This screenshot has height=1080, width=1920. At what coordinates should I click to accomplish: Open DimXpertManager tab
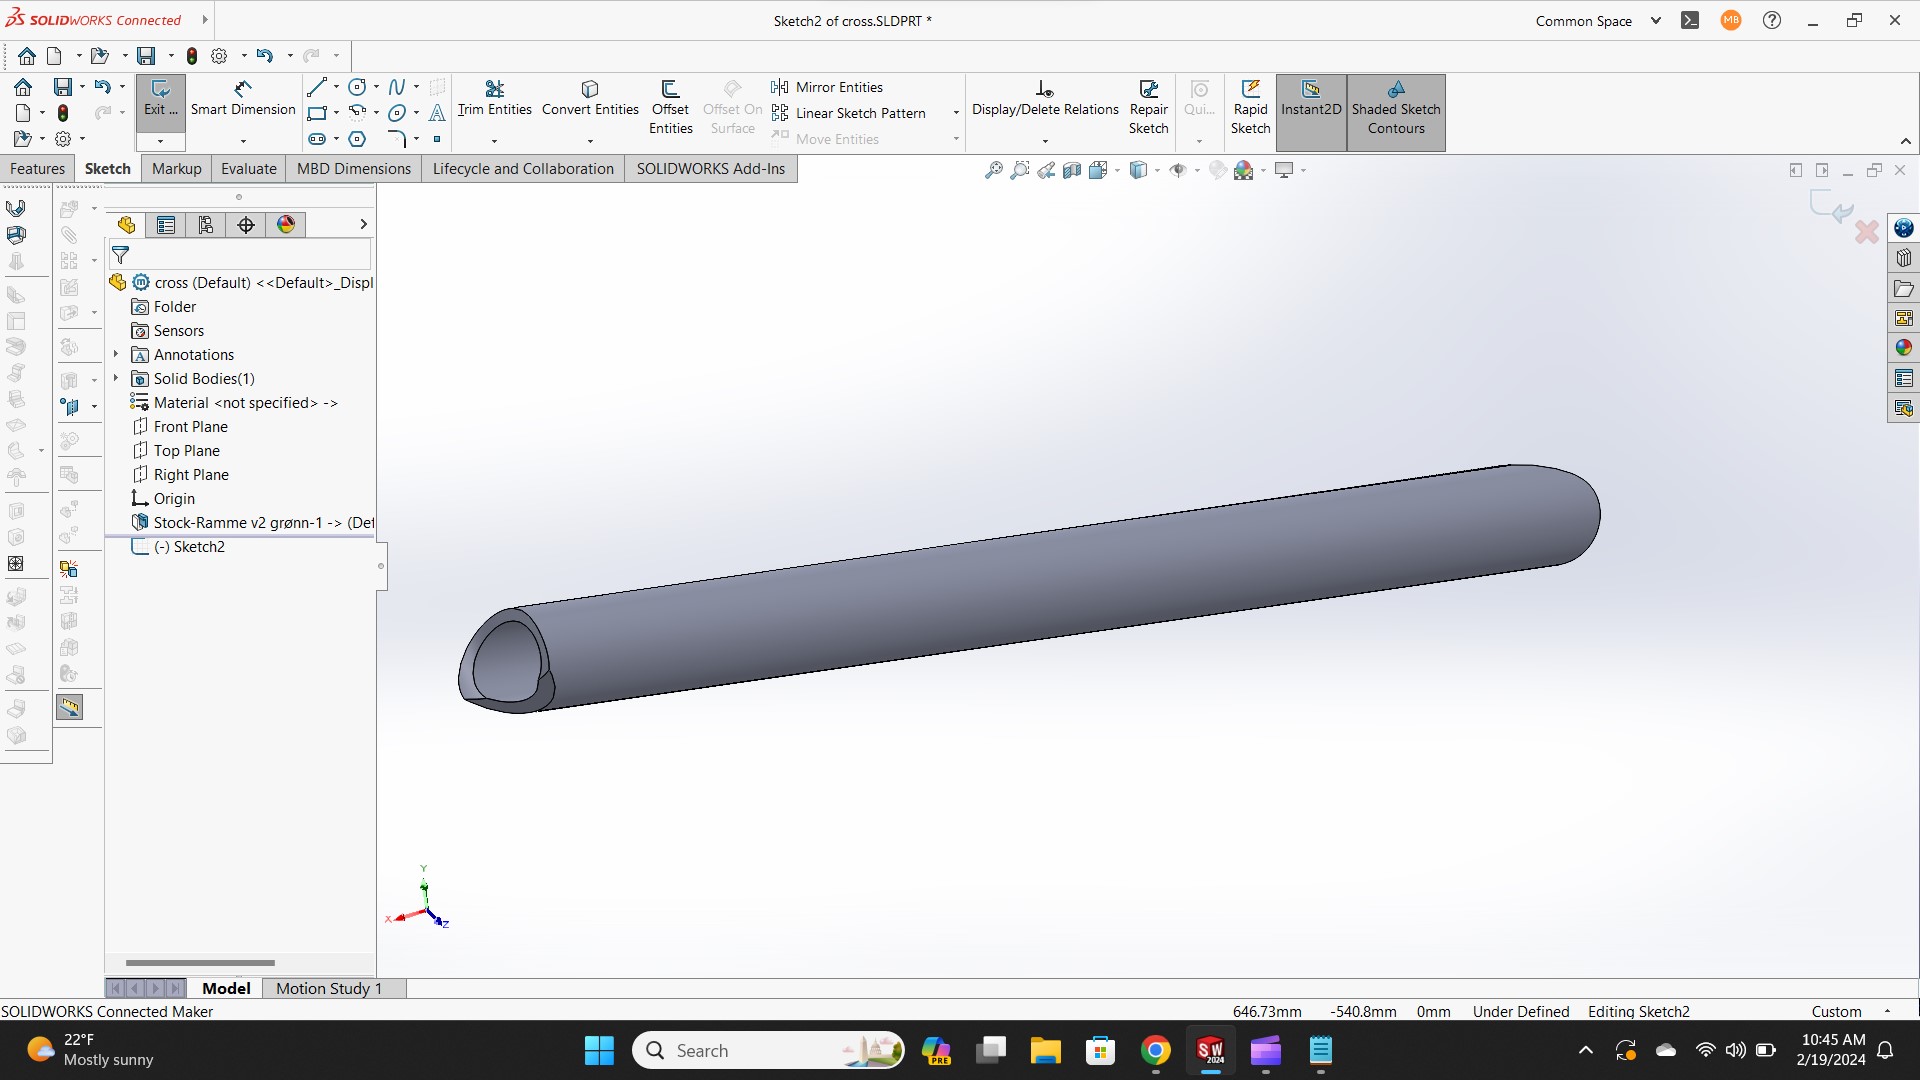246,225
